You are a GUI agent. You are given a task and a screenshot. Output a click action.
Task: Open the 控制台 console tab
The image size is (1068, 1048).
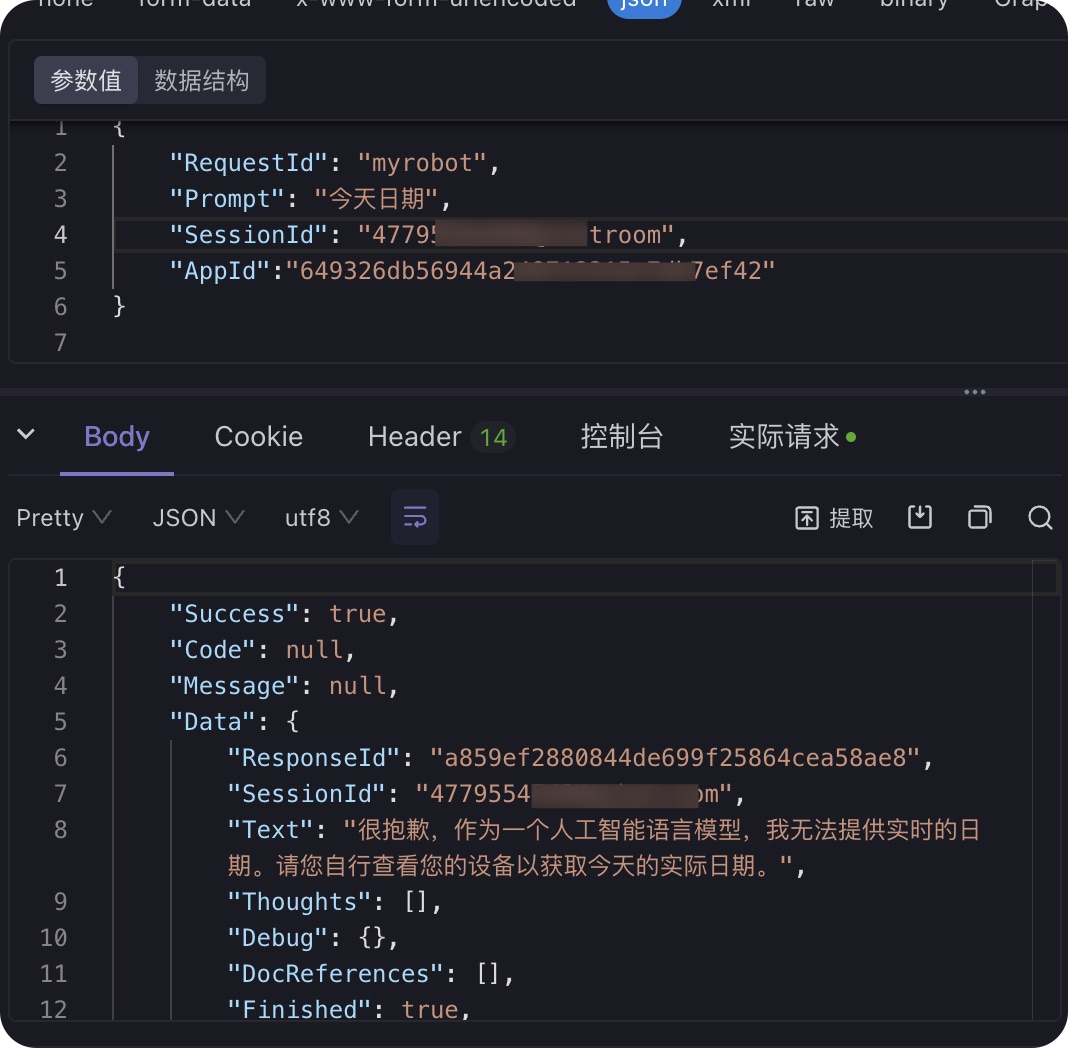point(622,436)
